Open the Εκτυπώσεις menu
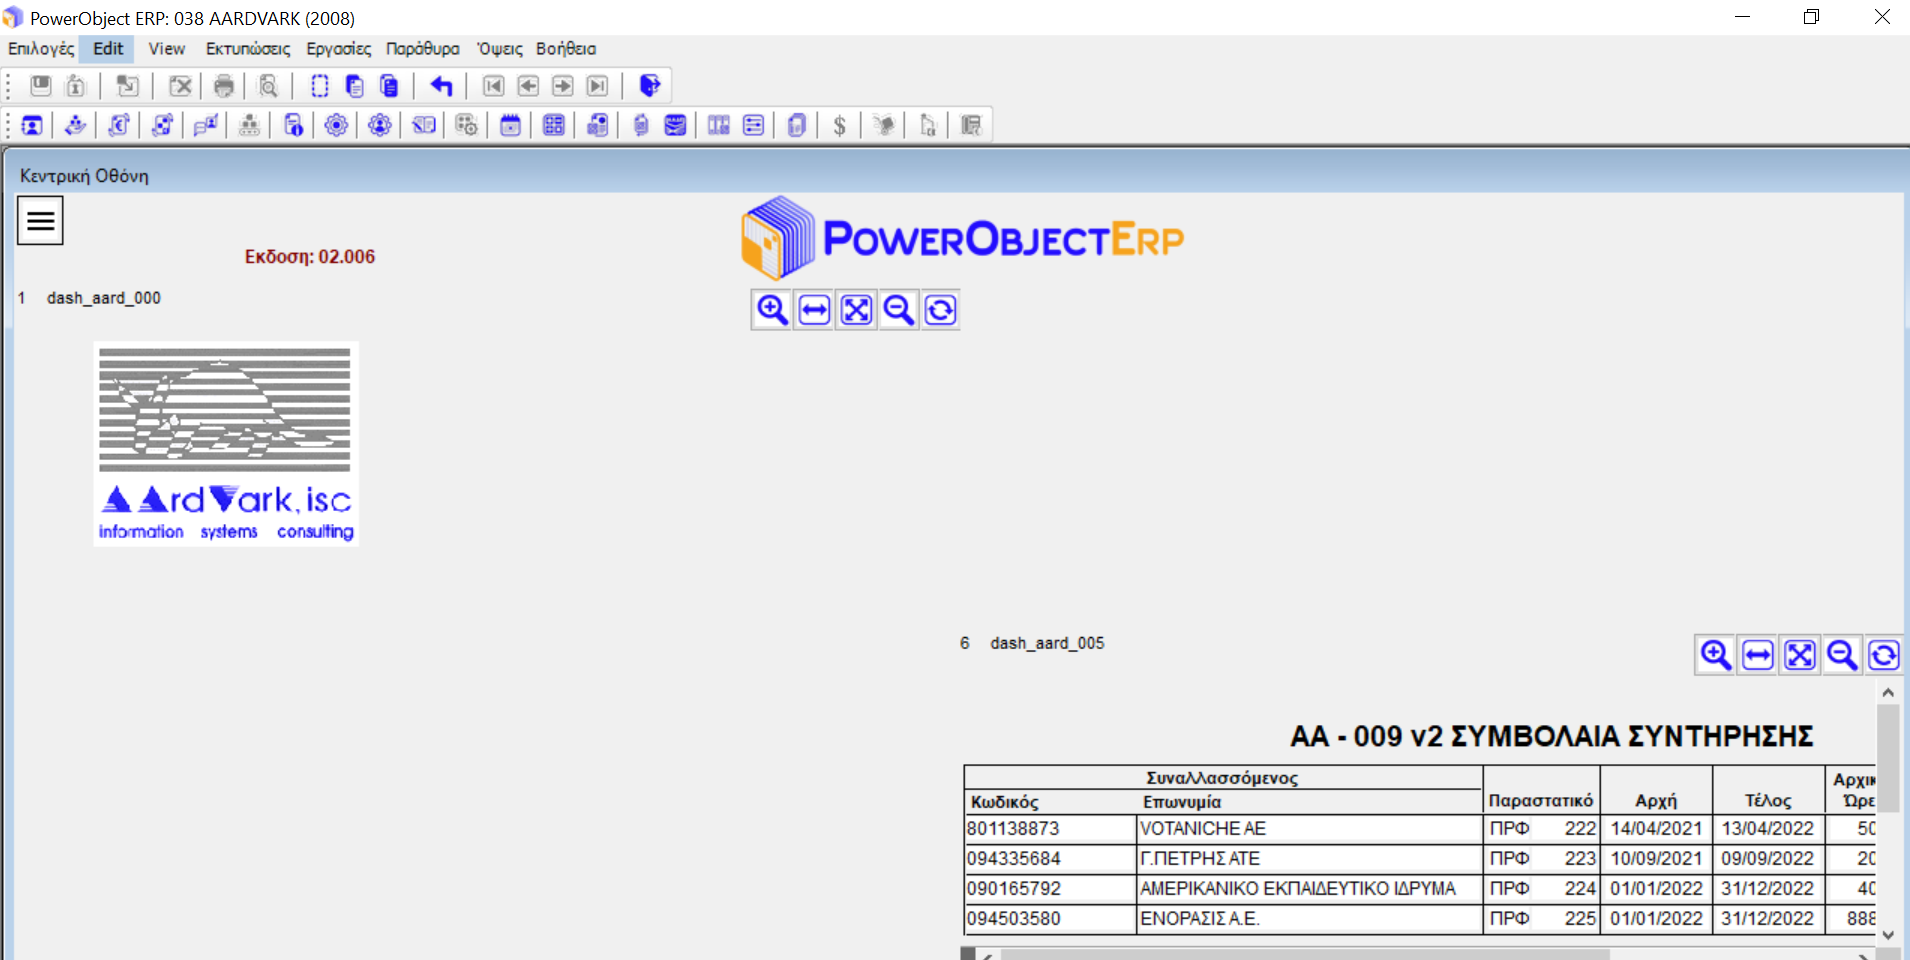This screenshot has width=1910, height=960. (248, 49)
